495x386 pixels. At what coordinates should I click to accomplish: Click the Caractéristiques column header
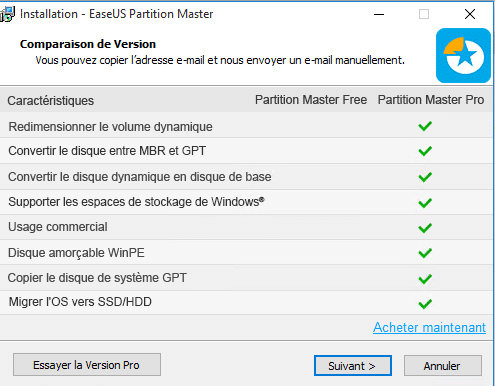point(51,100)
